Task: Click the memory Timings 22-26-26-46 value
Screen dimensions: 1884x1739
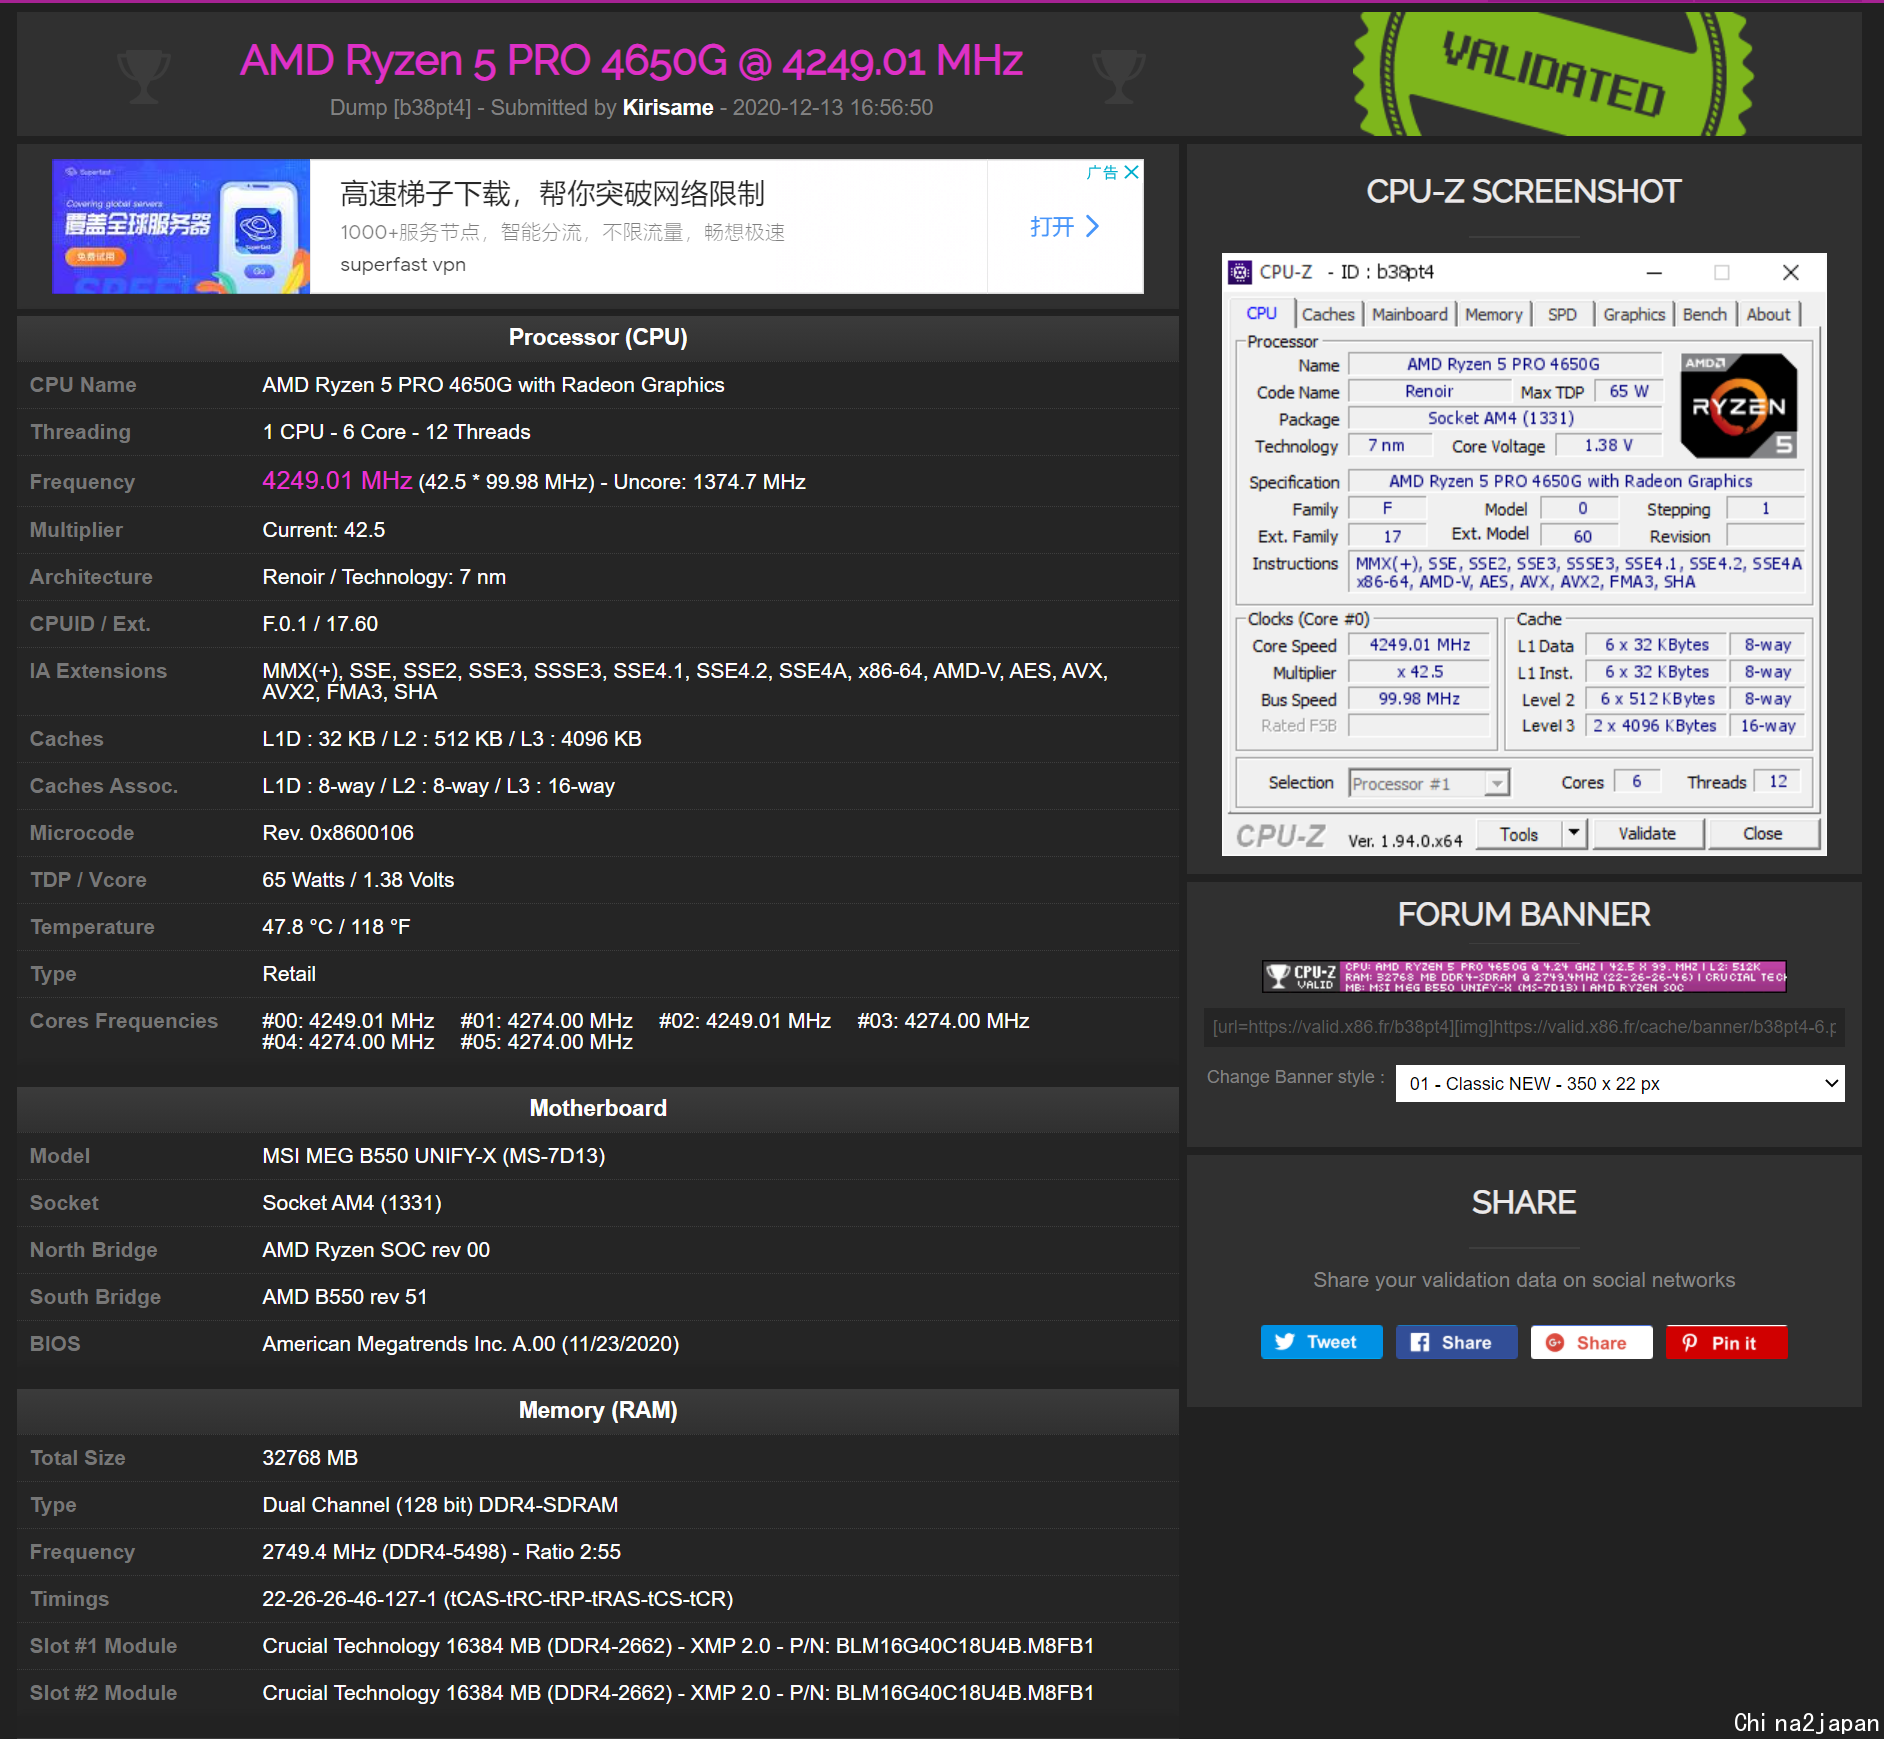Action: 497,1599
